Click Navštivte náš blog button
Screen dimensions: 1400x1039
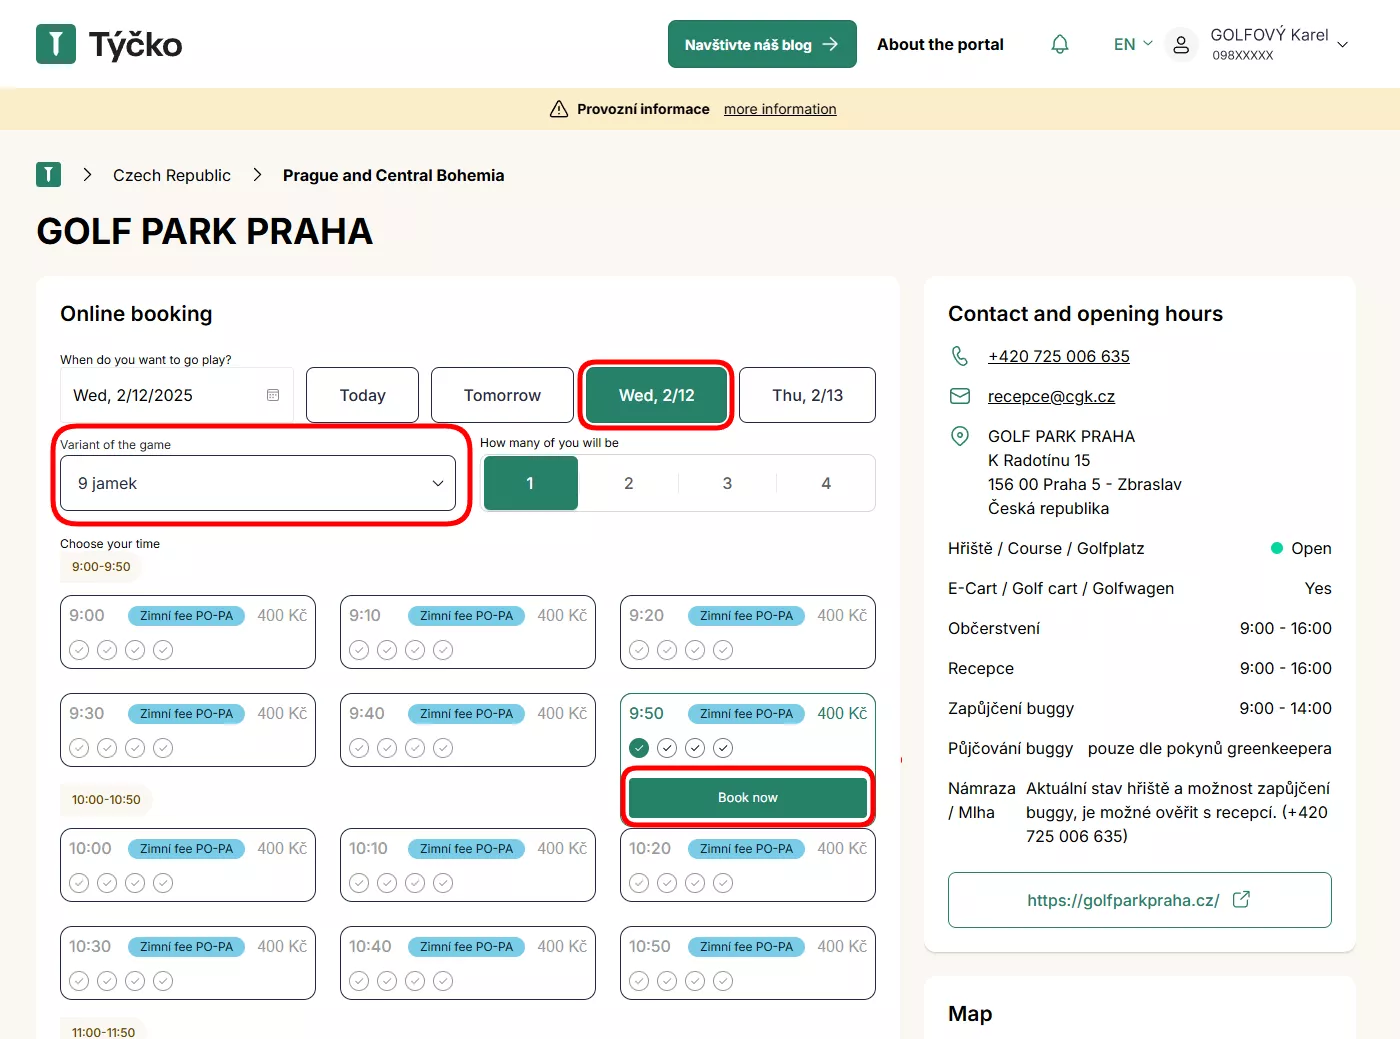coord(762,44)
